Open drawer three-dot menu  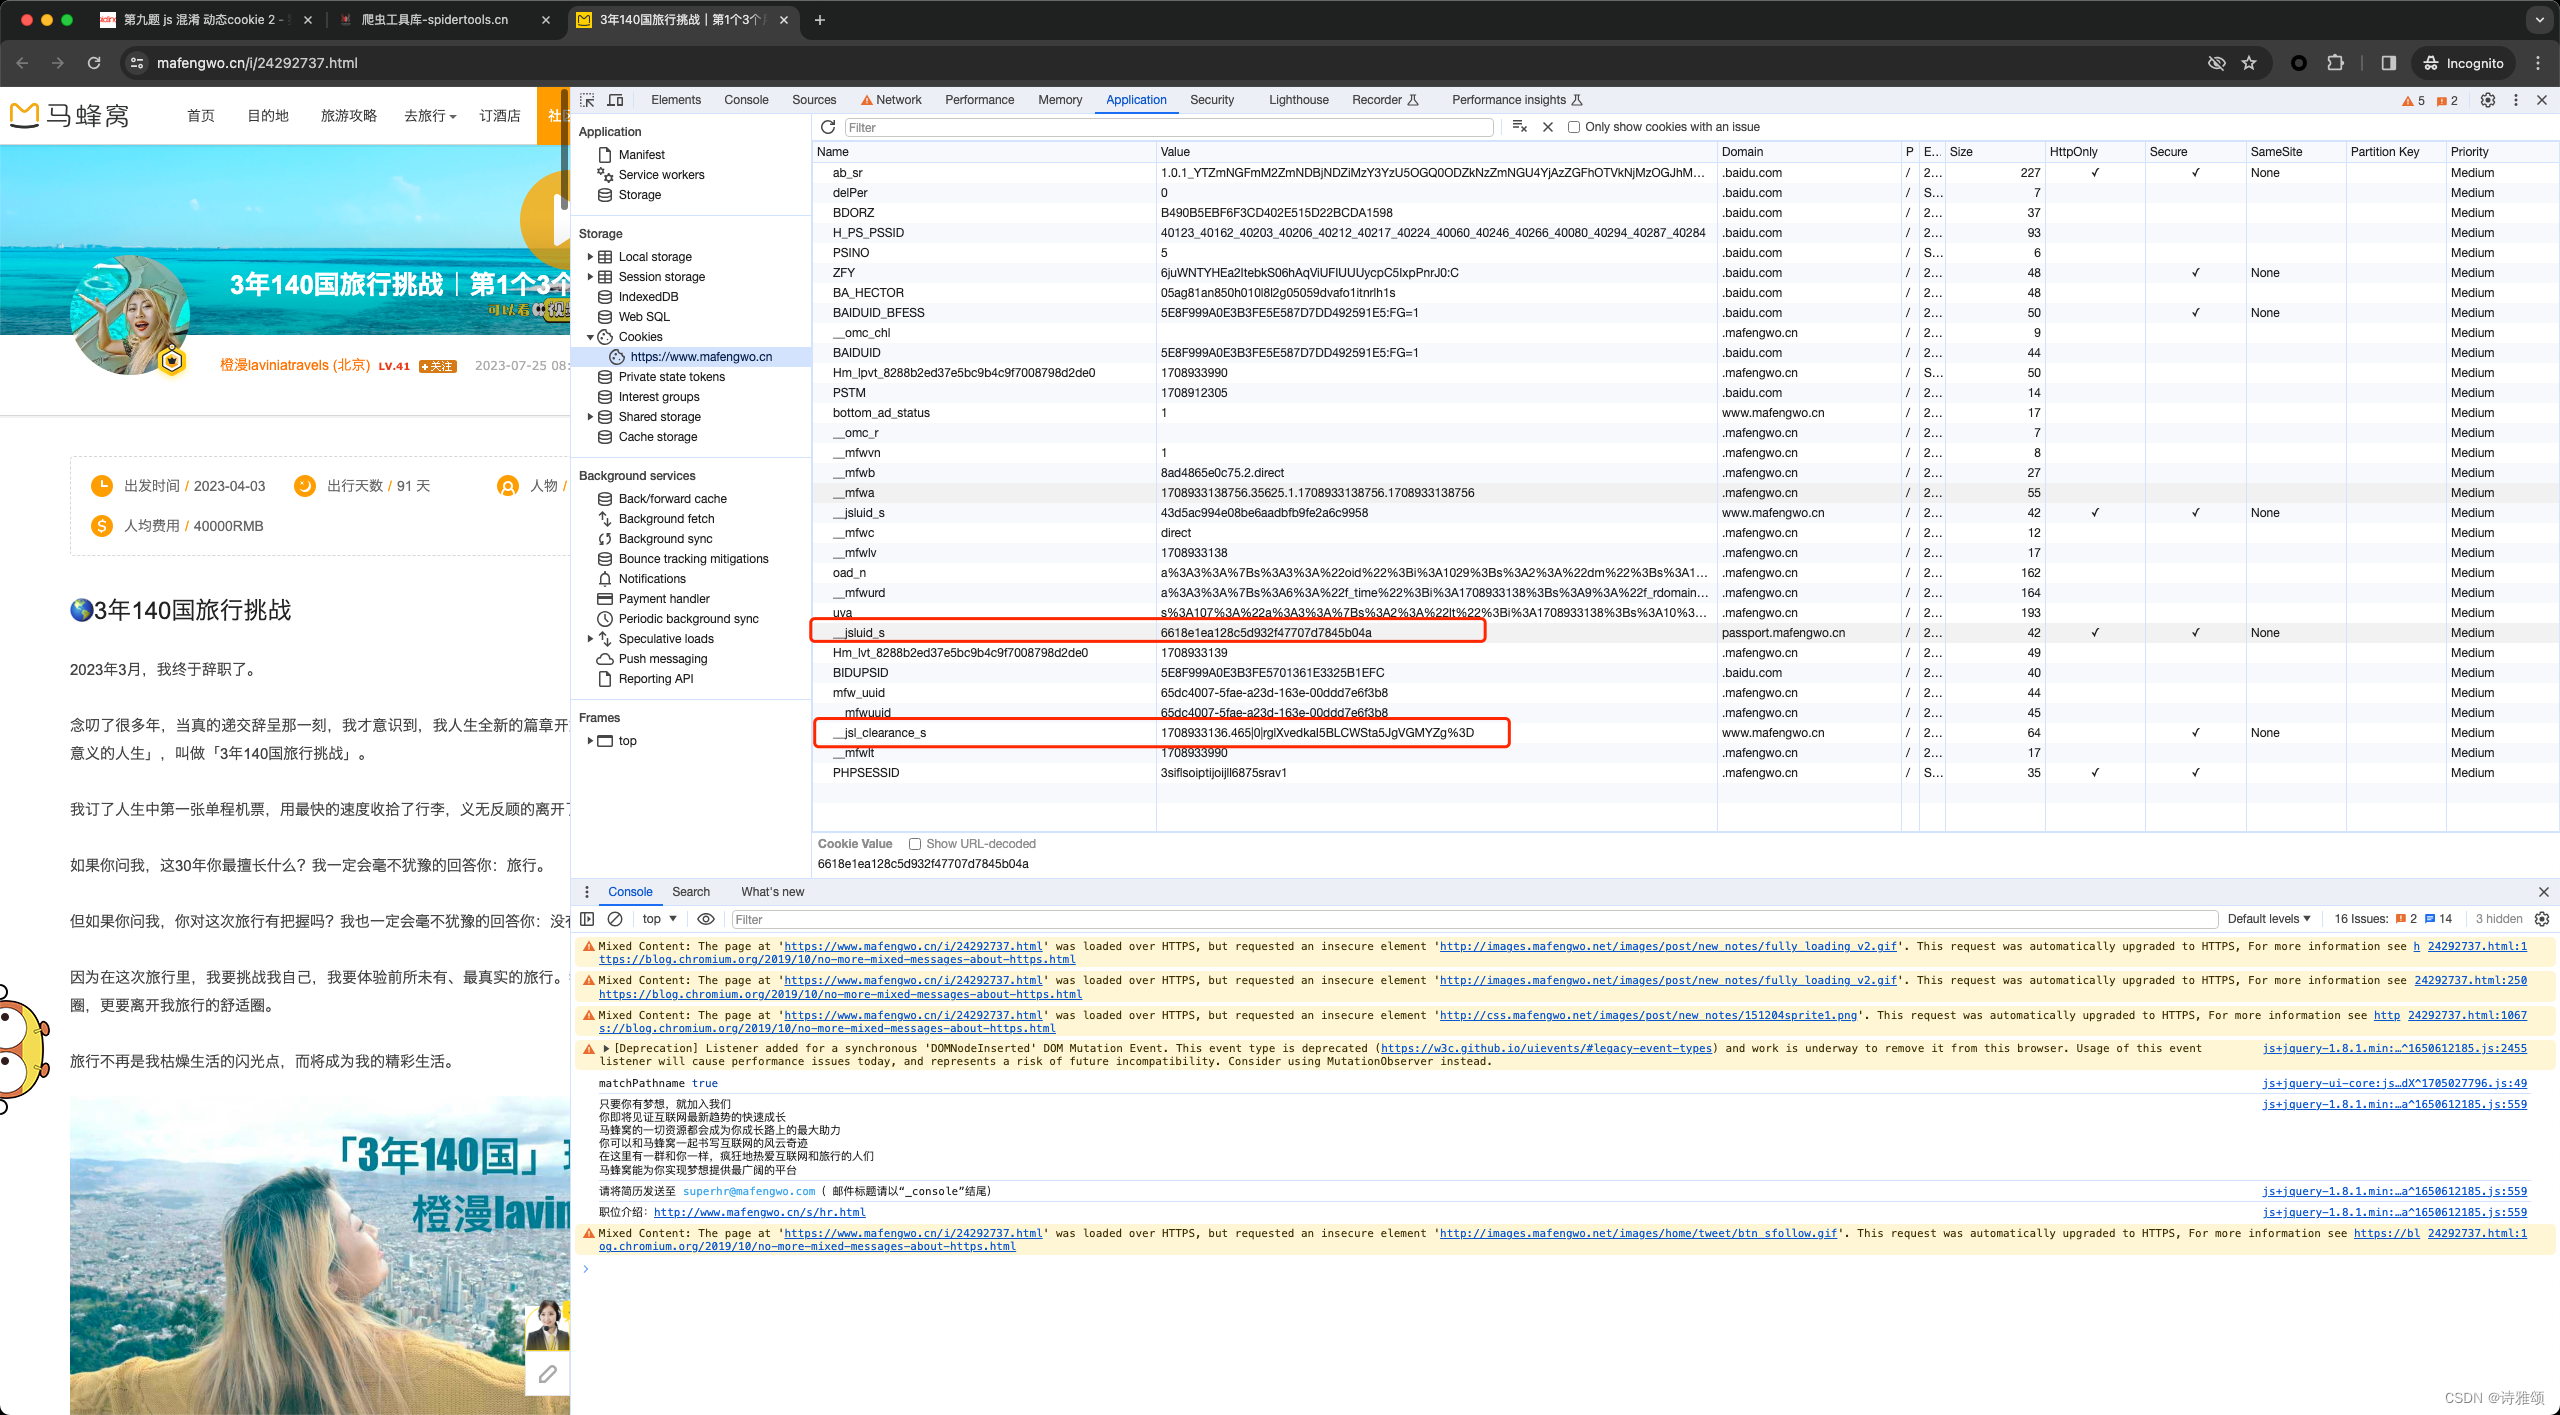coord(587,892)
